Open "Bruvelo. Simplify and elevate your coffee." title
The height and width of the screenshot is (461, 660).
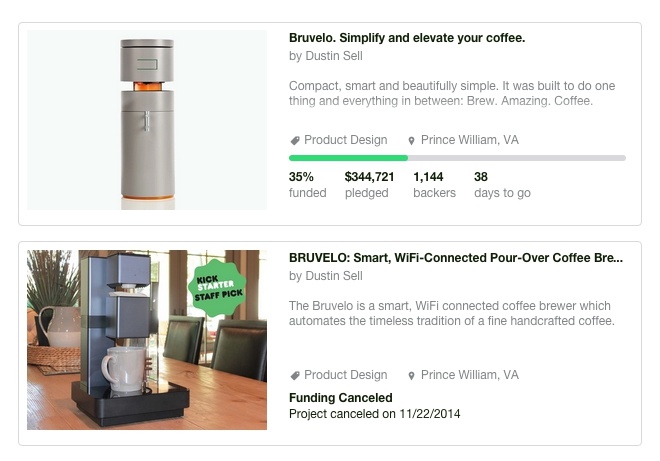[x=406, y=38]
